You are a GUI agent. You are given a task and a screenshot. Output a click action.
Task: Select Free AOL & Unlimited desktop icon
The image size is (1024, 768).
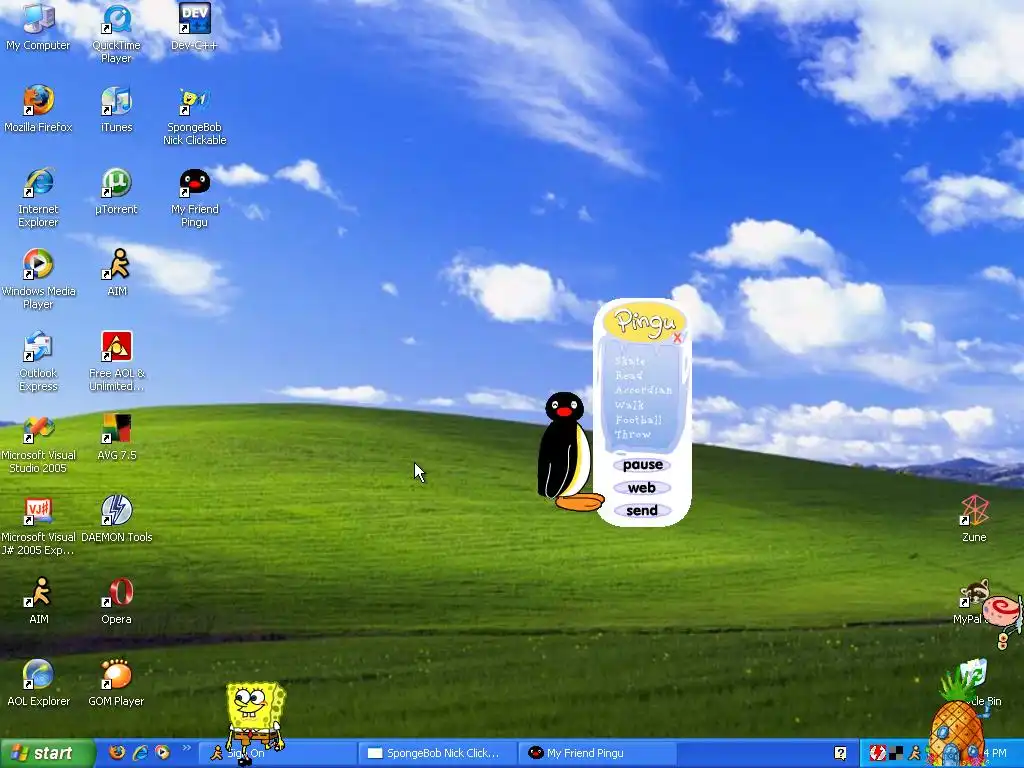(116, 361)
